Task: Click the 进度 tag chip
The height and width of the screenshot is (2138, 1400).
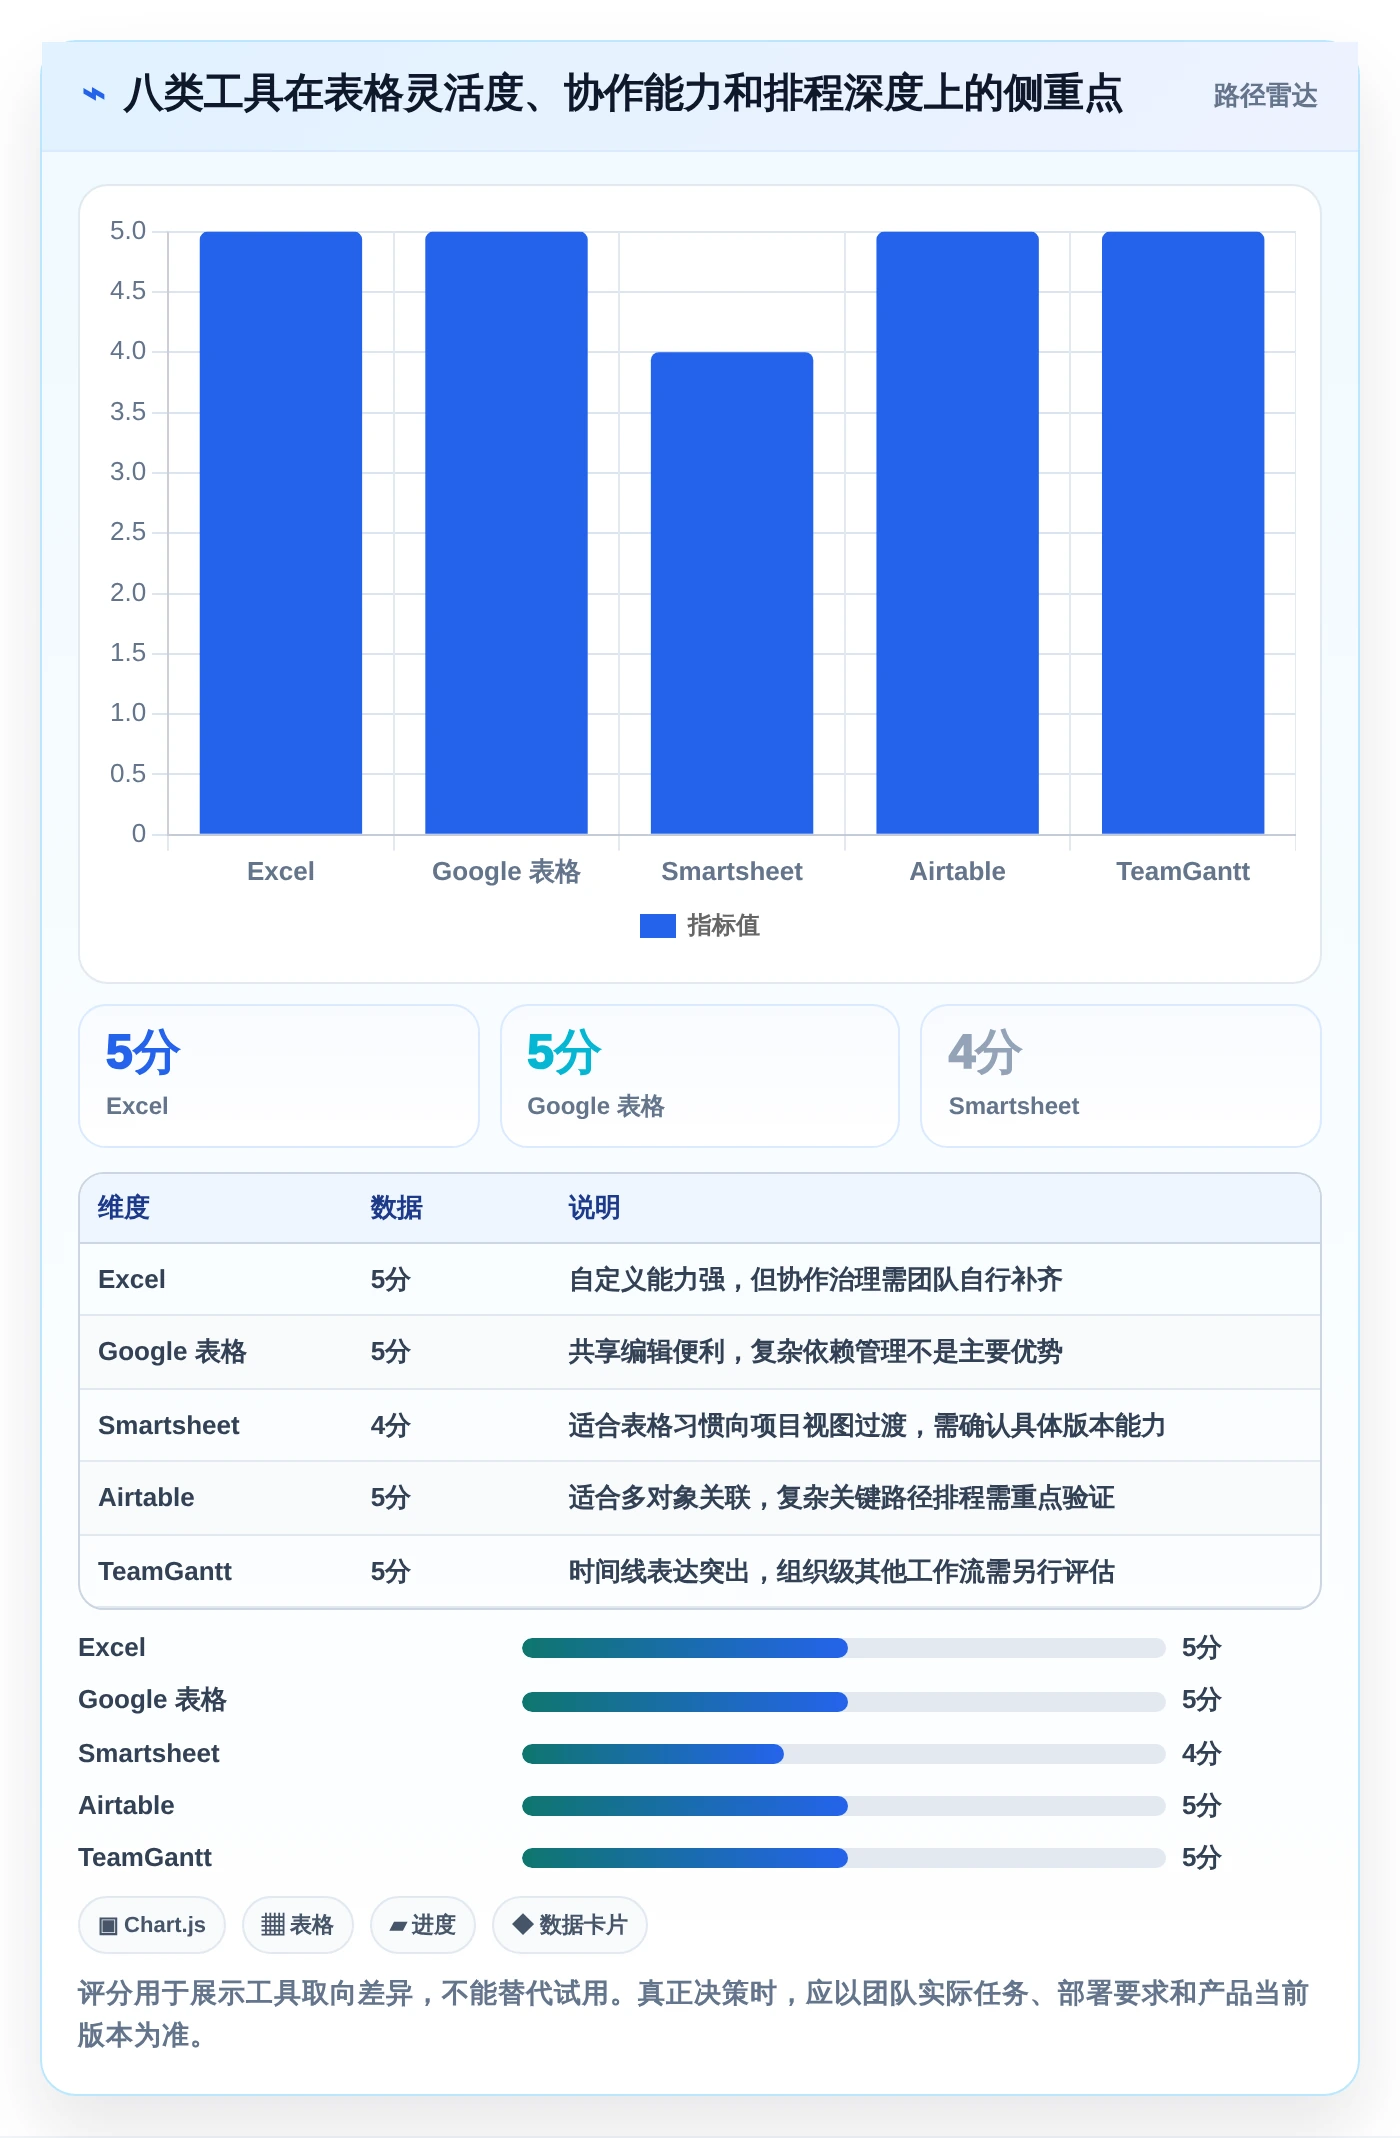Action: (x=423, y=1925)
